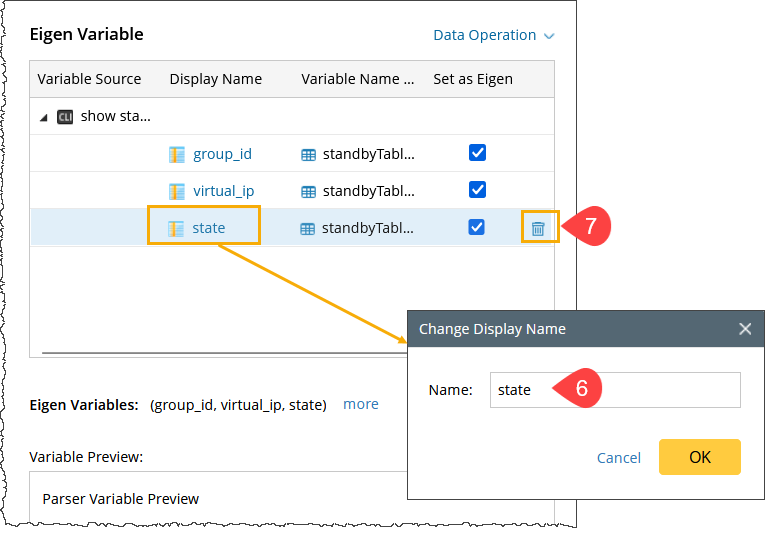The width and height of the screenshot is (765, 534).
Task: Click table icon in group_id row
Action: click(309, 155)
